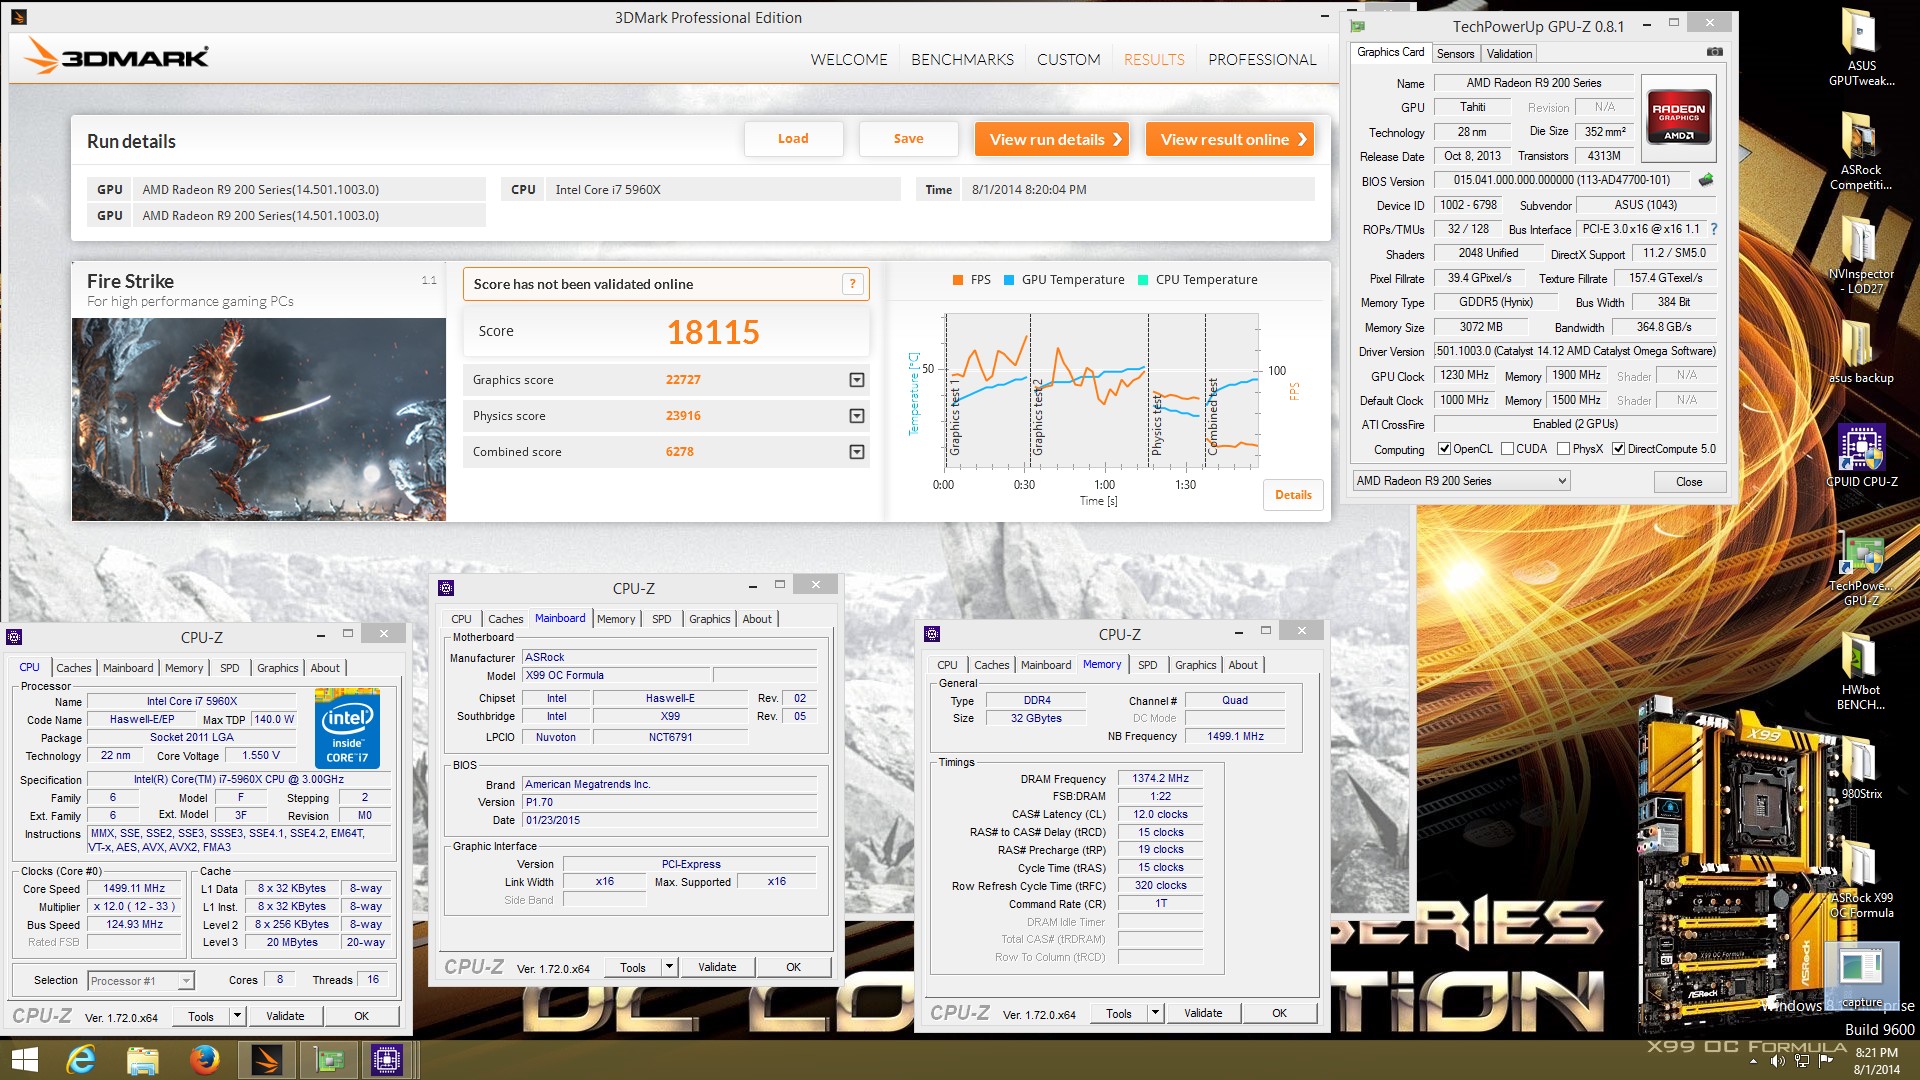The width and height of the screenshot is (1920, 1080).
Task: Open TechPowerUp GPU-Z desktop shortcut
Action: pyautogui.click(x=1861, y=567)
